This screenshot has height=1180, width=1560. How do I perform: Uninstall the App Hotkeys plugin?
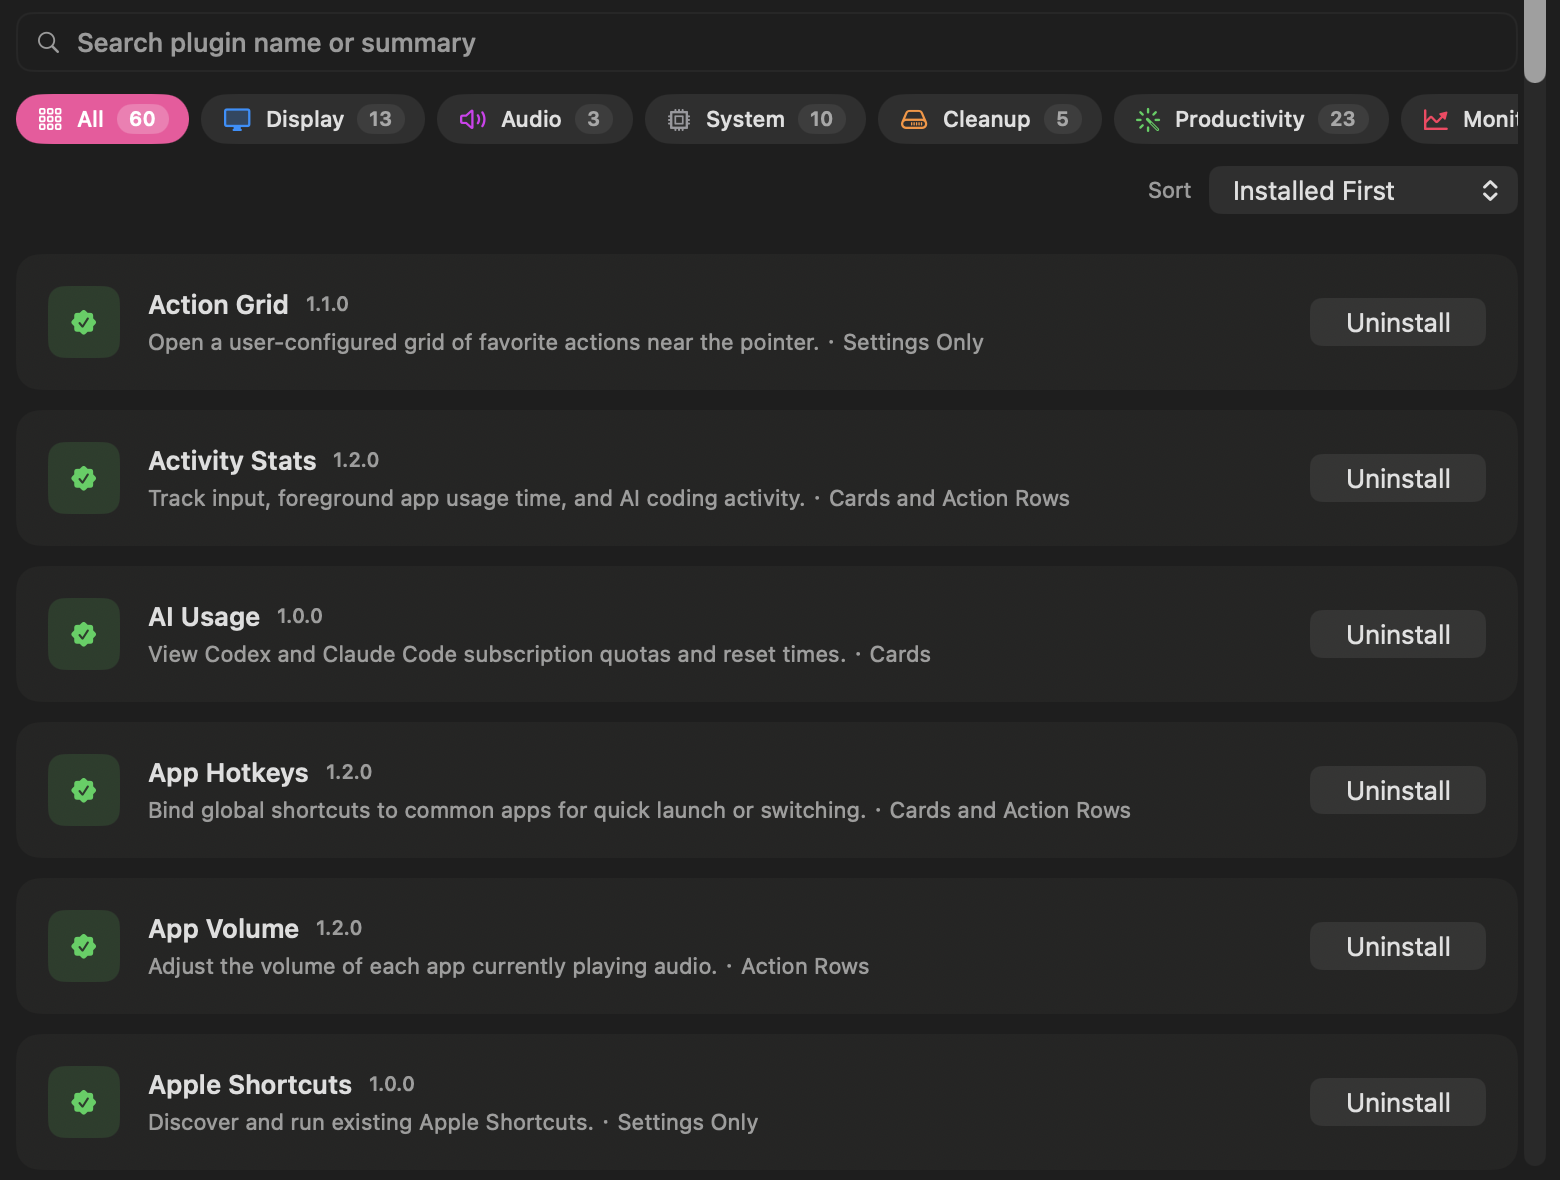(x=1398, y=790)
